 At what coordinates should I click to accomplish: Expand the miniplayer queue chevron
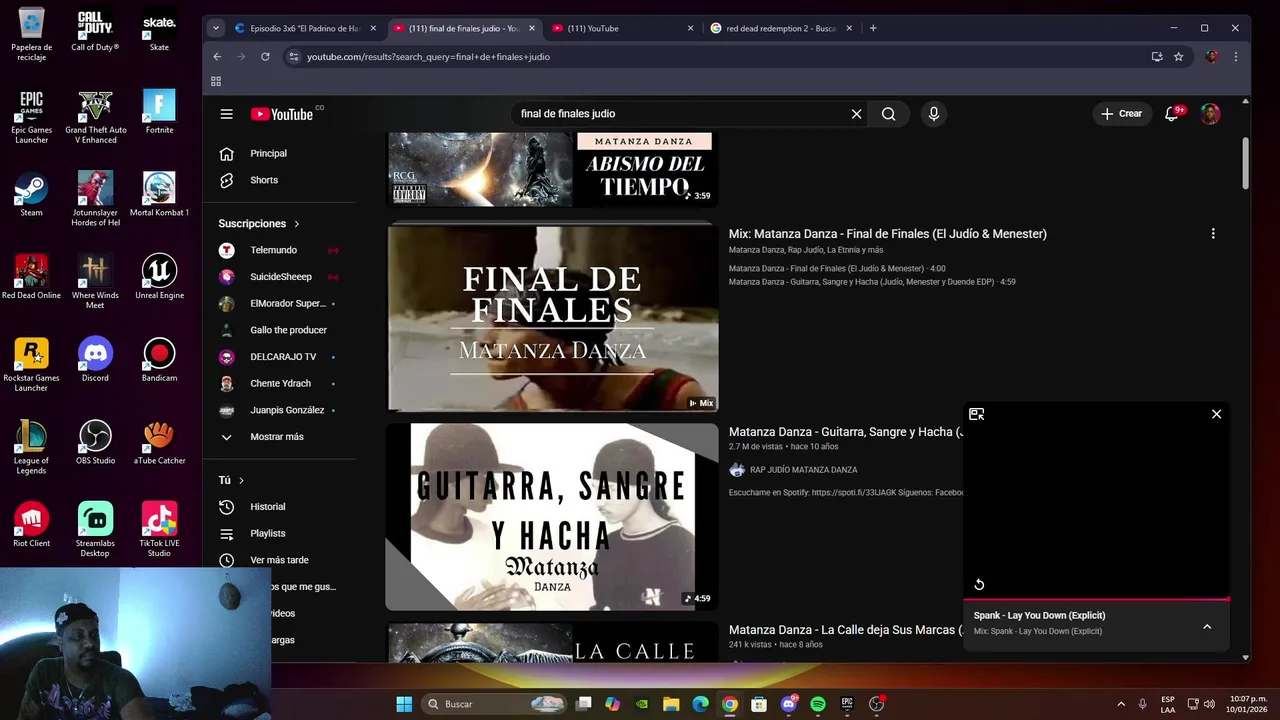[1207, 627]
